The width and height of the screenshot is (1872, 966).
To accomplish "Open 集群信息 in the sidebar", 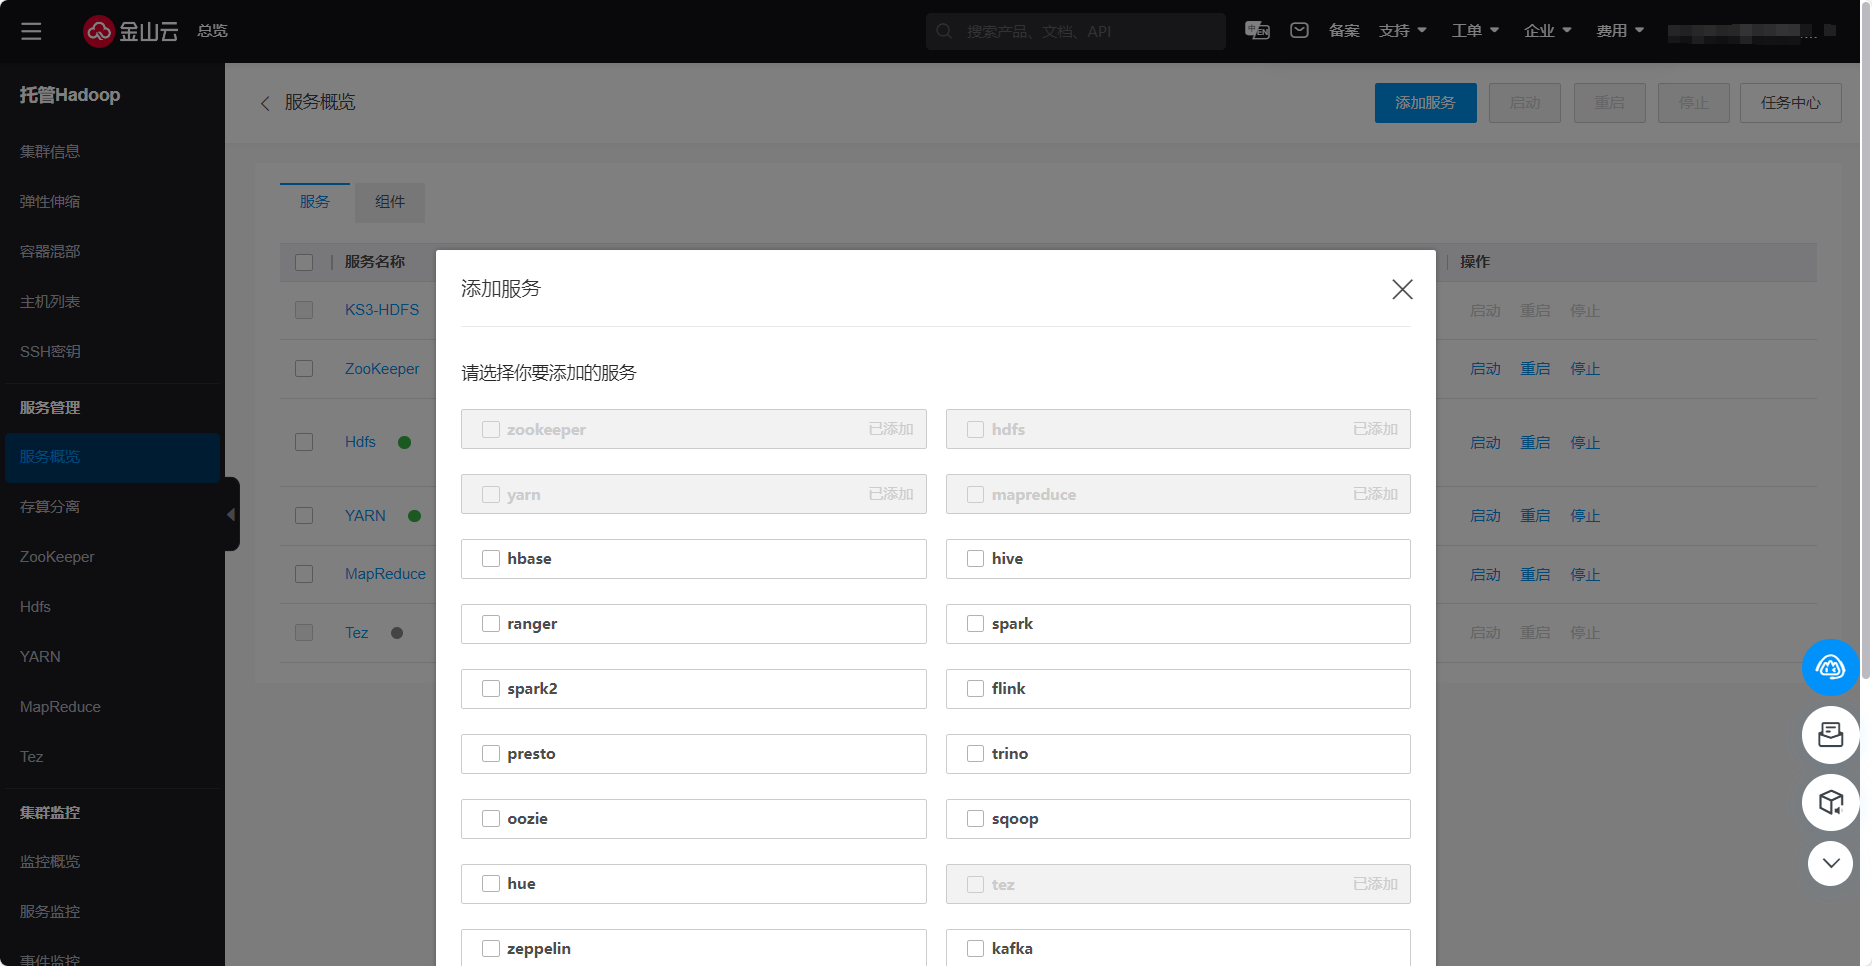I will tap(50, 152).
